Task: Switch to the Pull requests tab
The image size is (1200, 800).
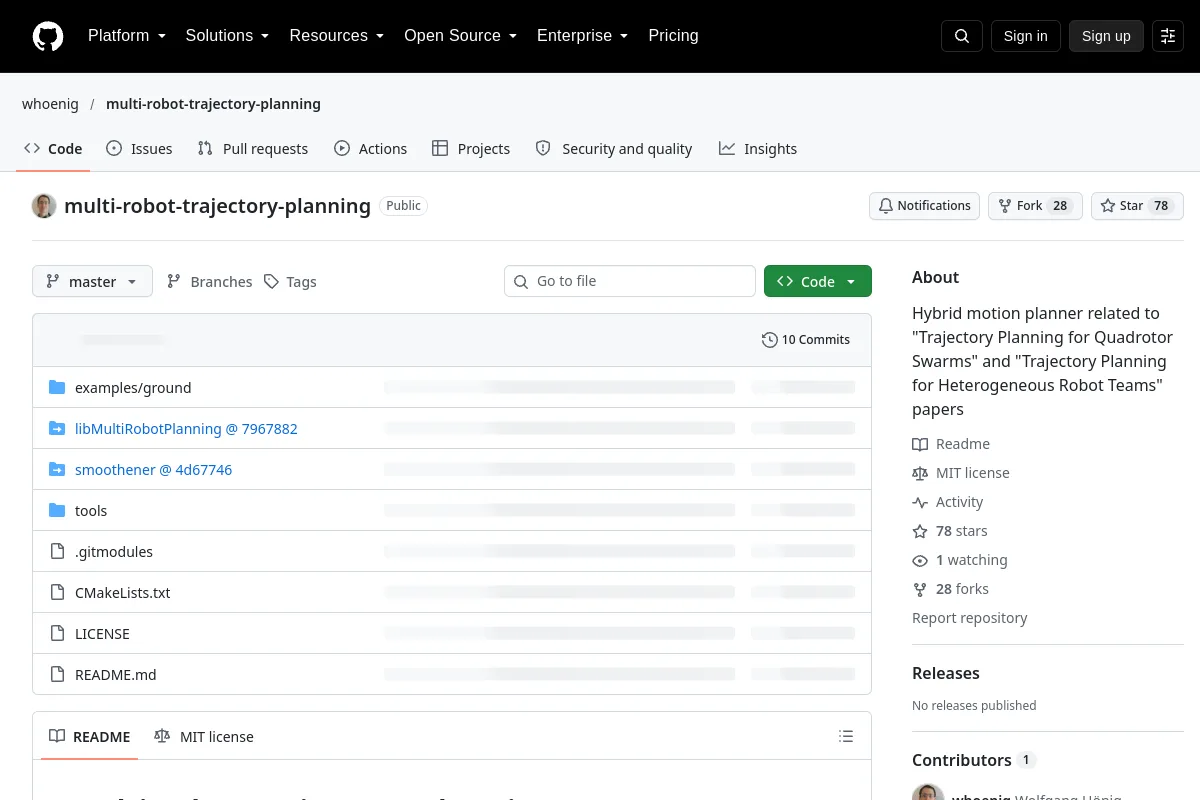Action: point(253,149)
